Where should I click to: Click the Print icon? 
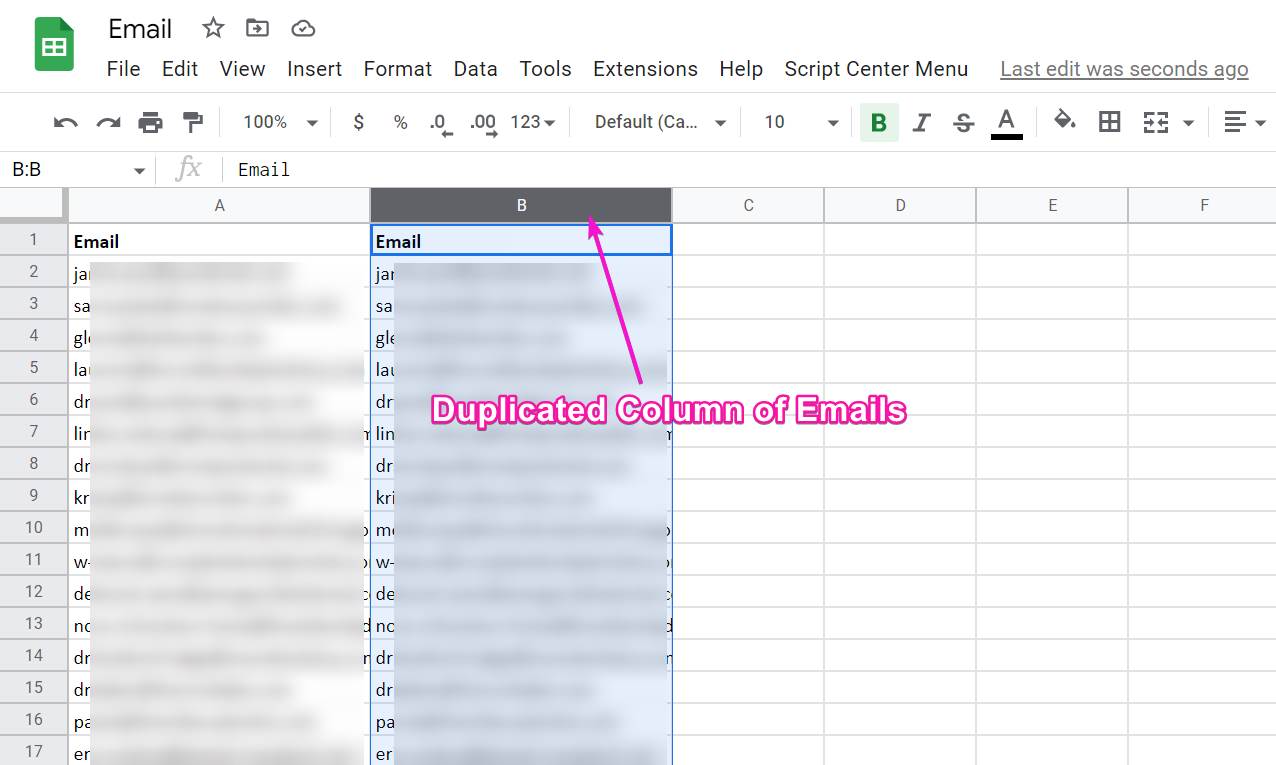click(150, 121)
